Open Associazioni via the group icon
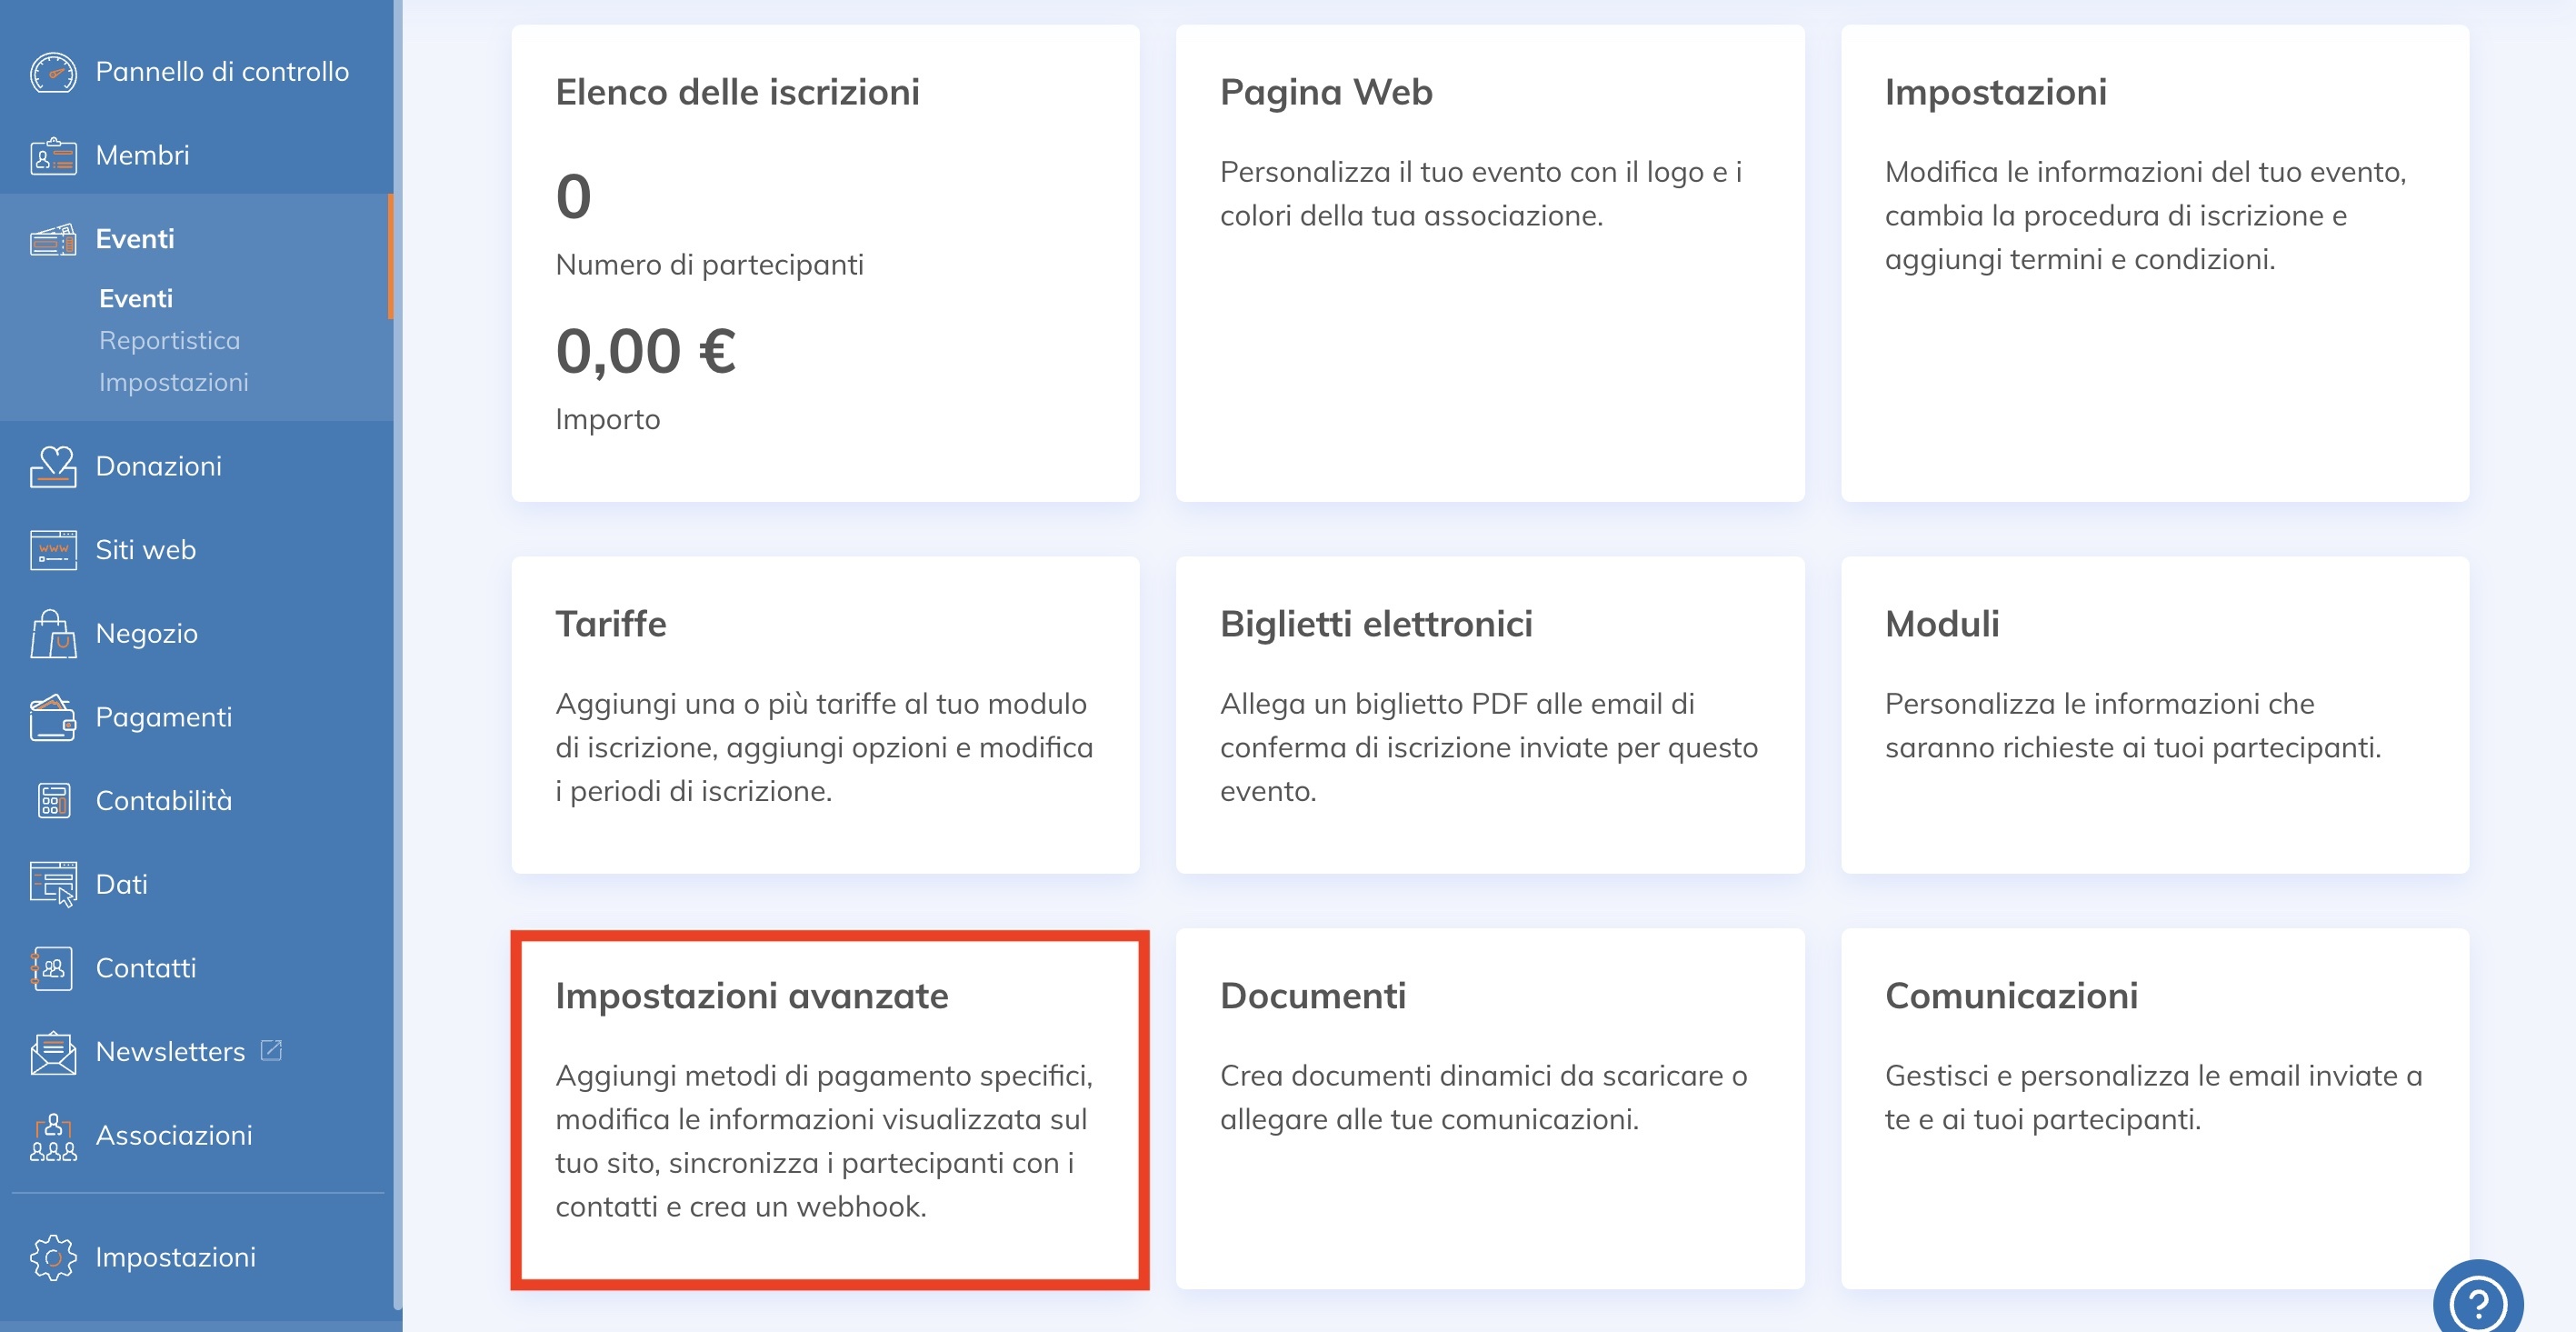 pyautogui.click(x=53, y=1135)
